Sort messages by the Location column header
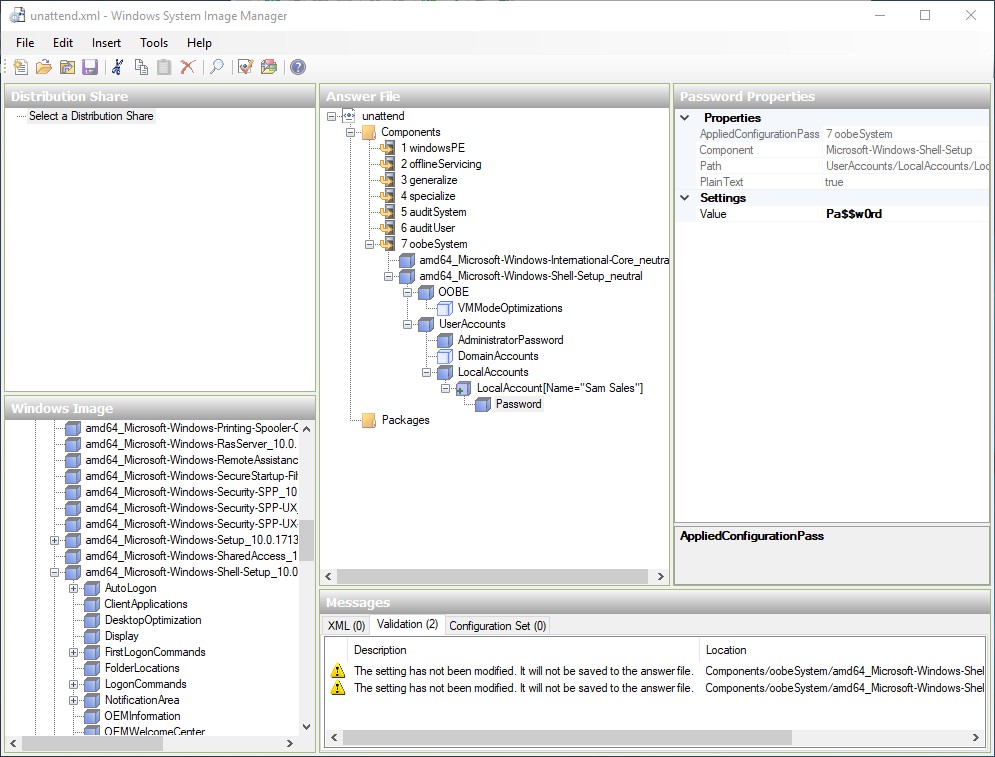The width and height of the screenshot is (995, 757). (x=841, y=650)
